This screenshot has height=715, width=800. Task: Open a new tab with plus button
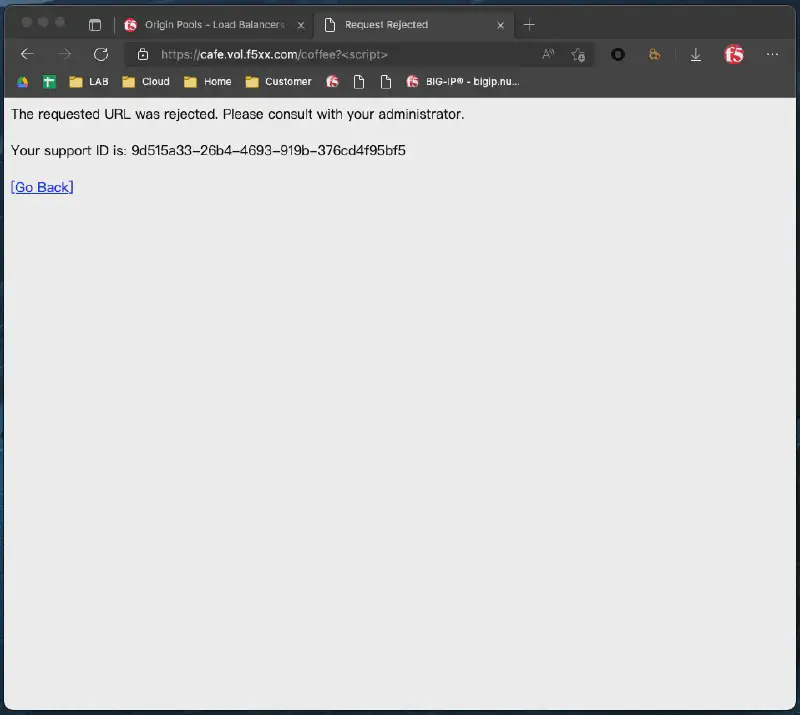pyautogui.click(x=529, y=25)
